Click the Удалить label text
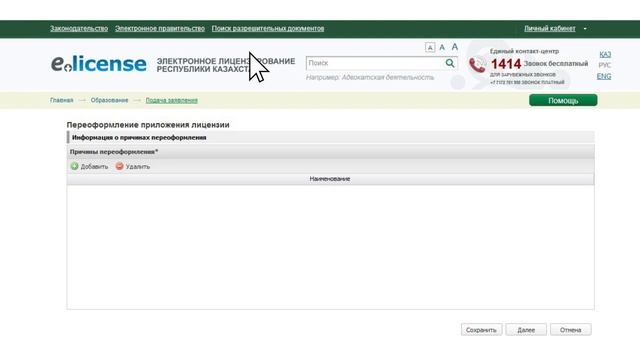640x360 pixels. 138,167
